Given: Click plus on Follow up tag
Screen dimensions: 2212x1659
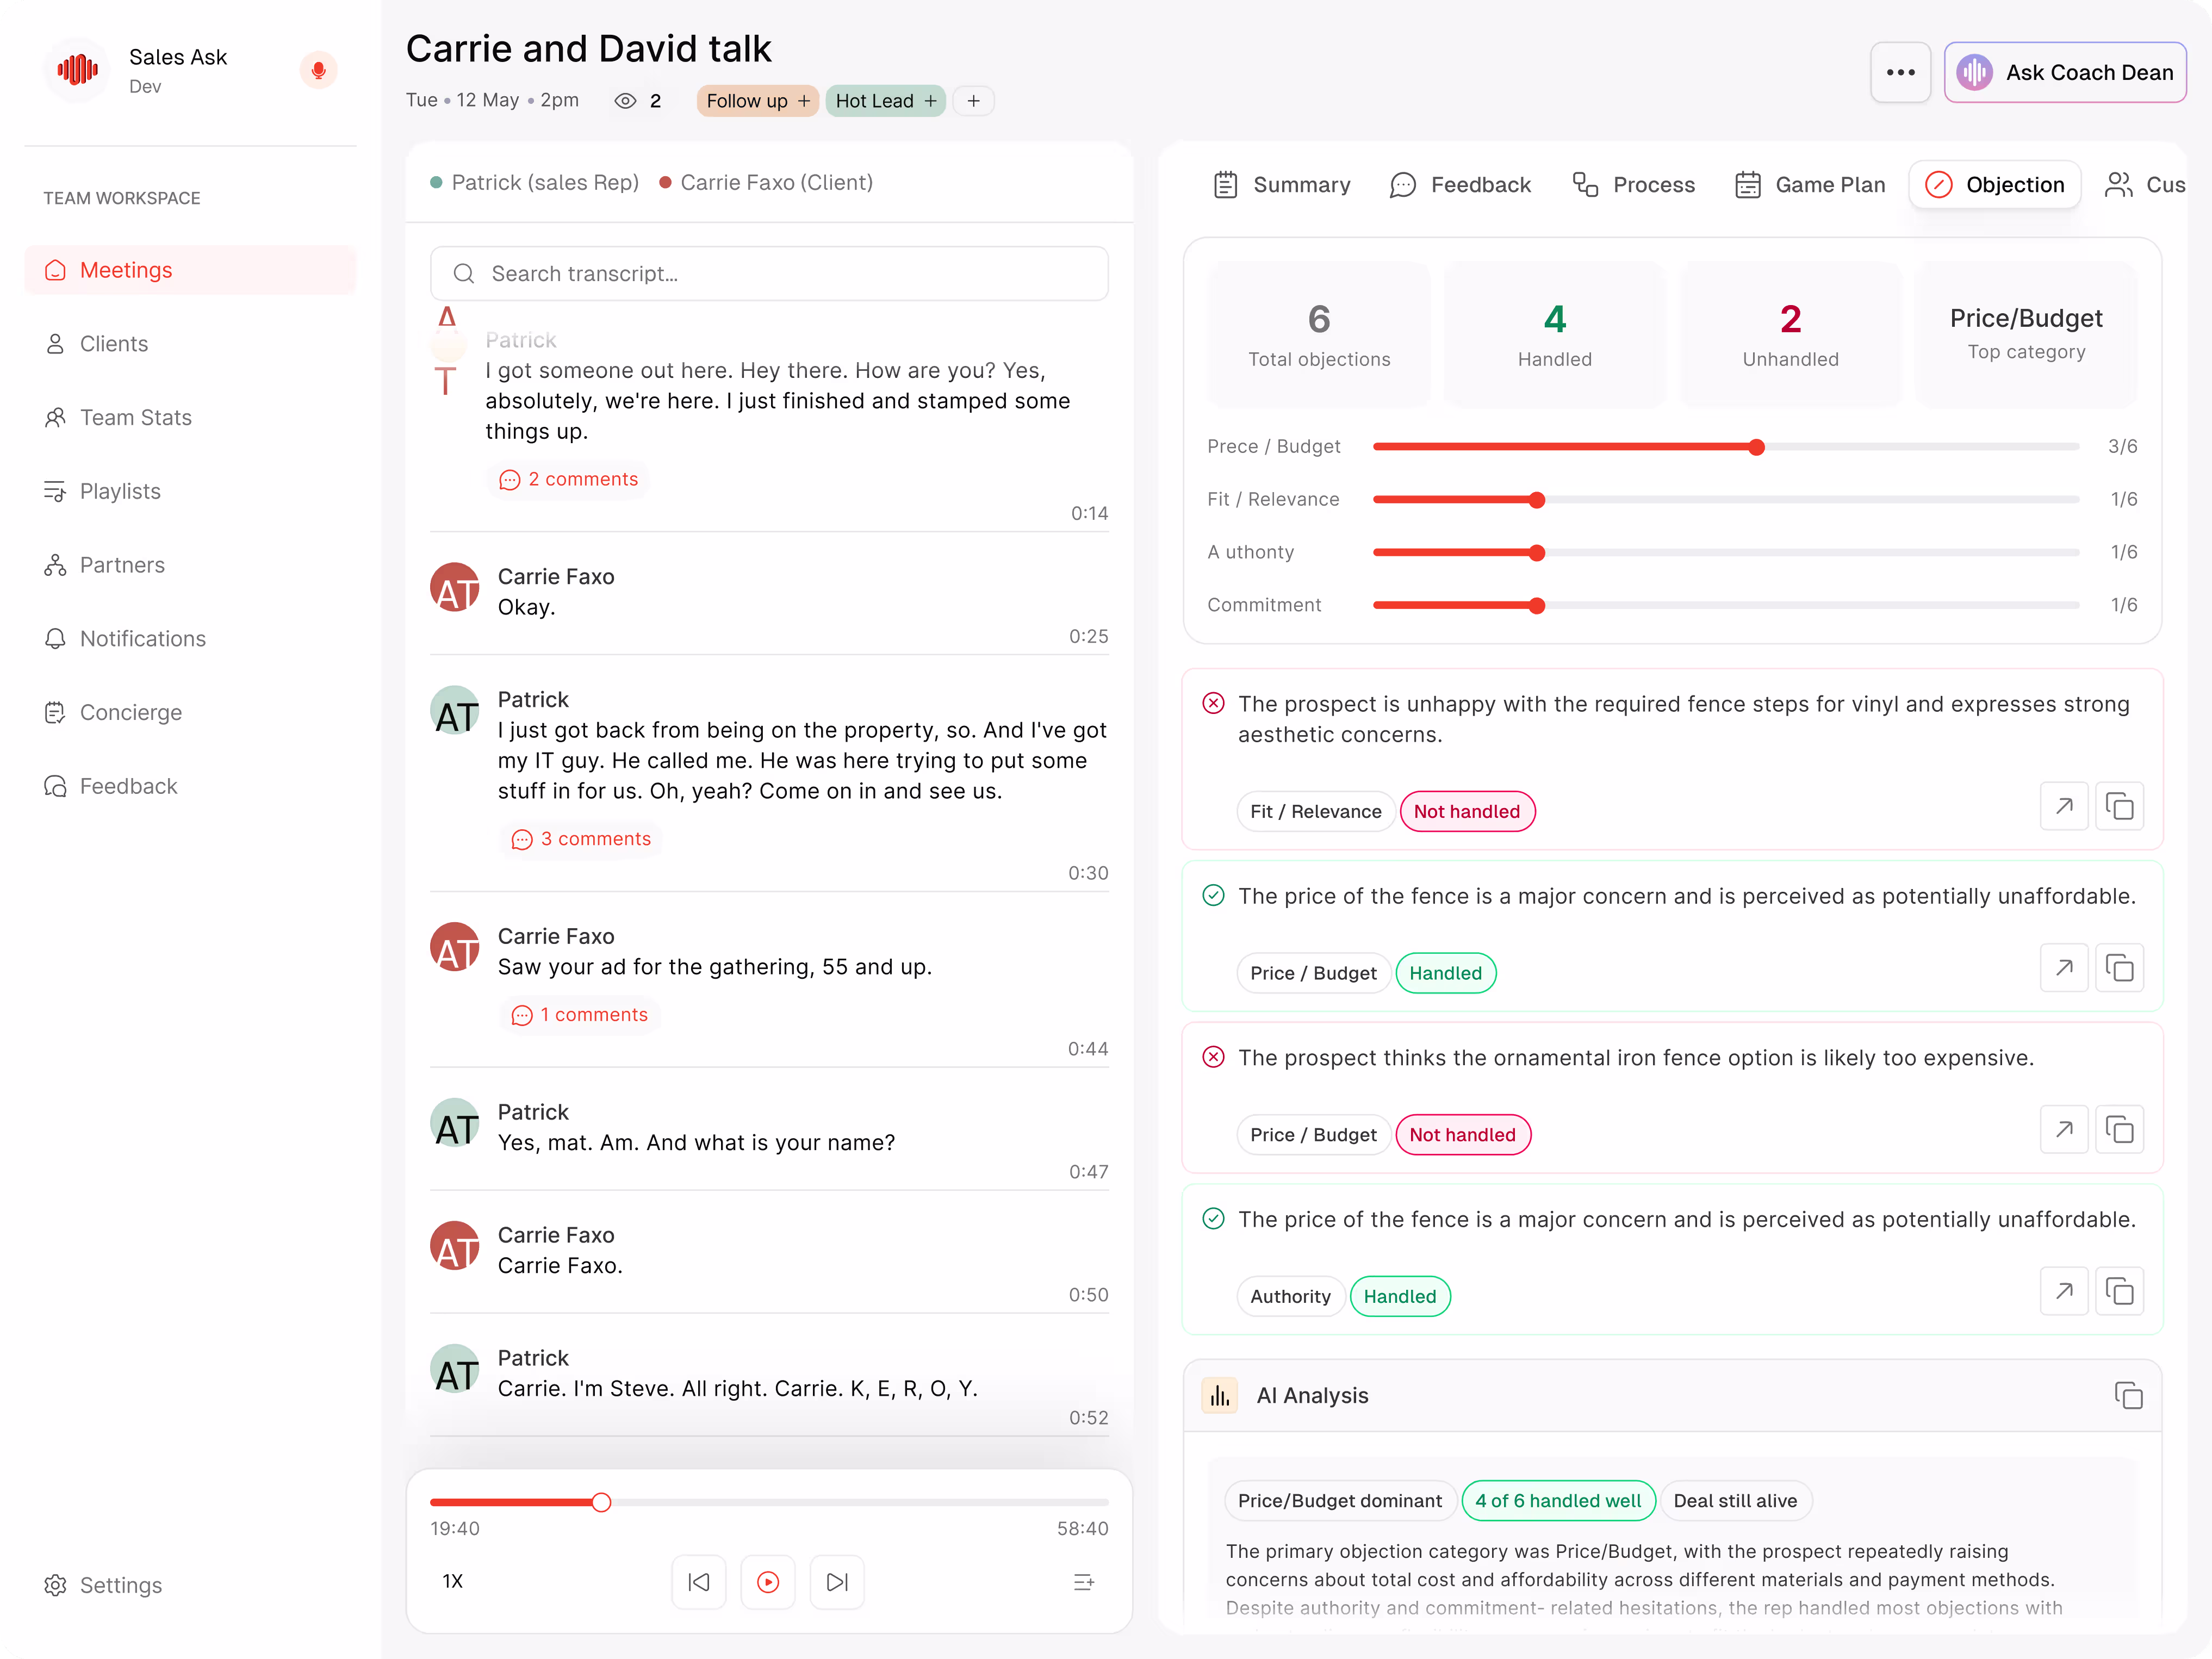Looking at the screenshot, I should pos(804,101).
